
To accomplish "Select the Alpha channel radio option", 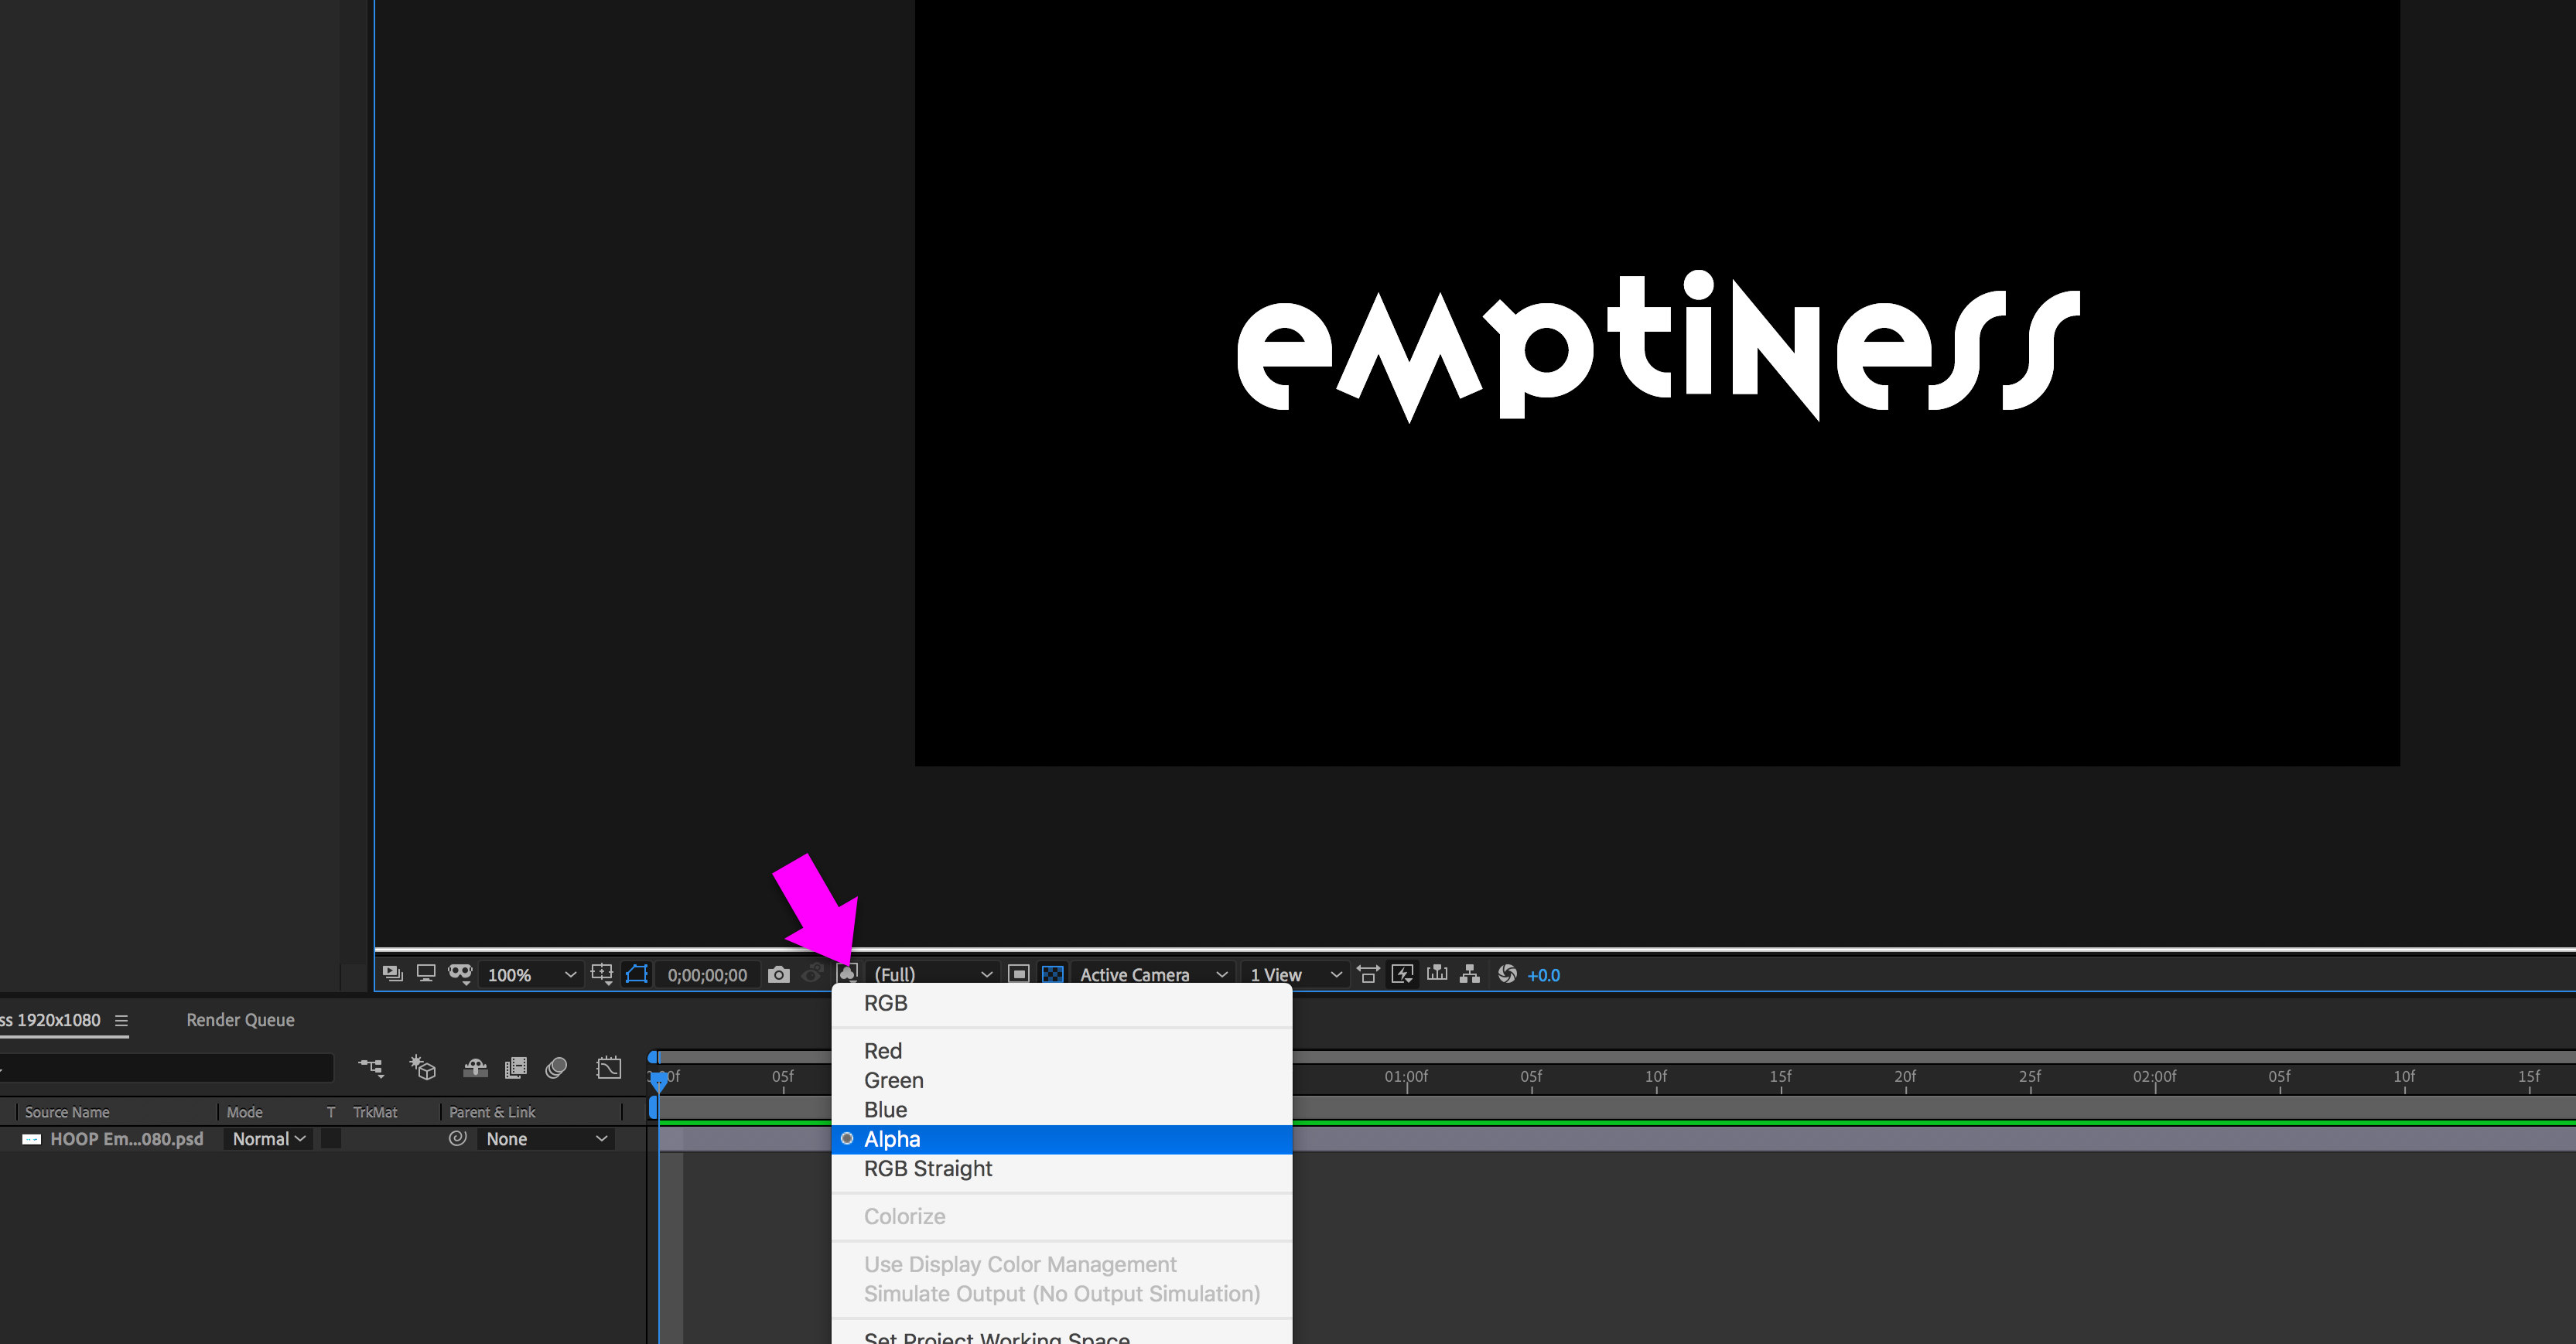I will pos(892,1138).
